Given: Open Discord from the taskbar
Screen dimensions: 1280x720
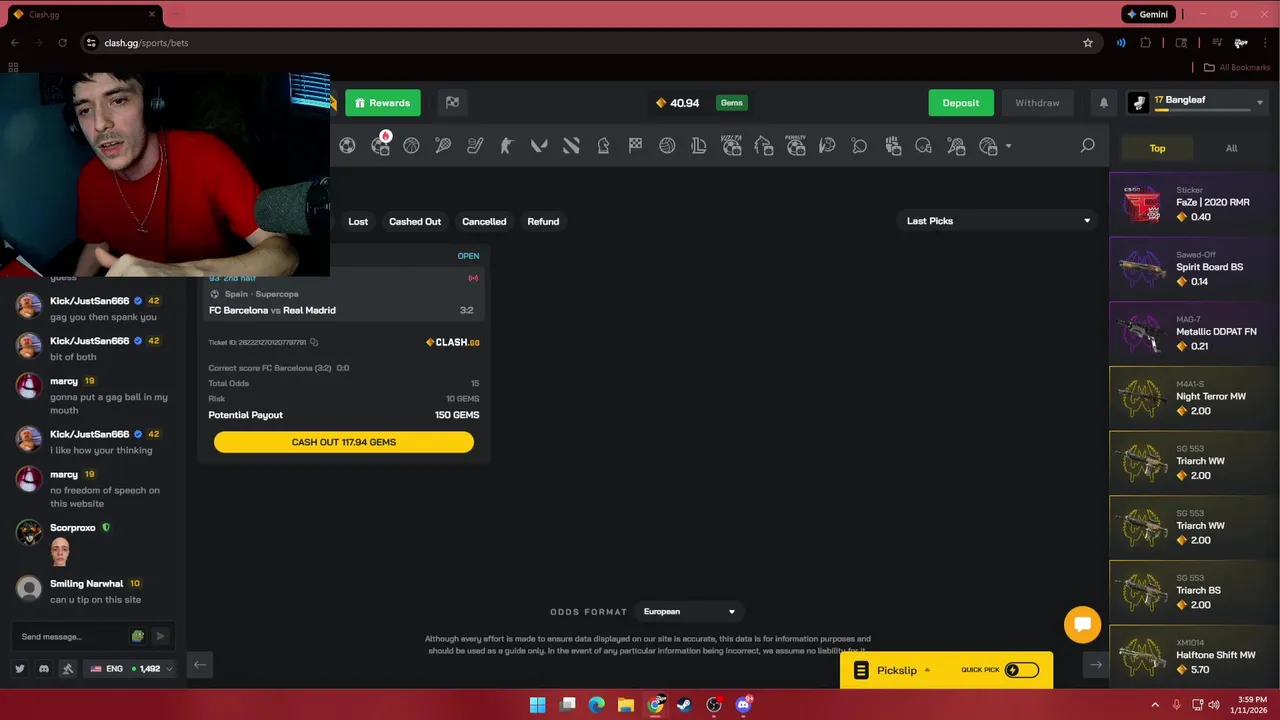Looking at the screenshot, I should pyautogui.click(x=743, y=705).
